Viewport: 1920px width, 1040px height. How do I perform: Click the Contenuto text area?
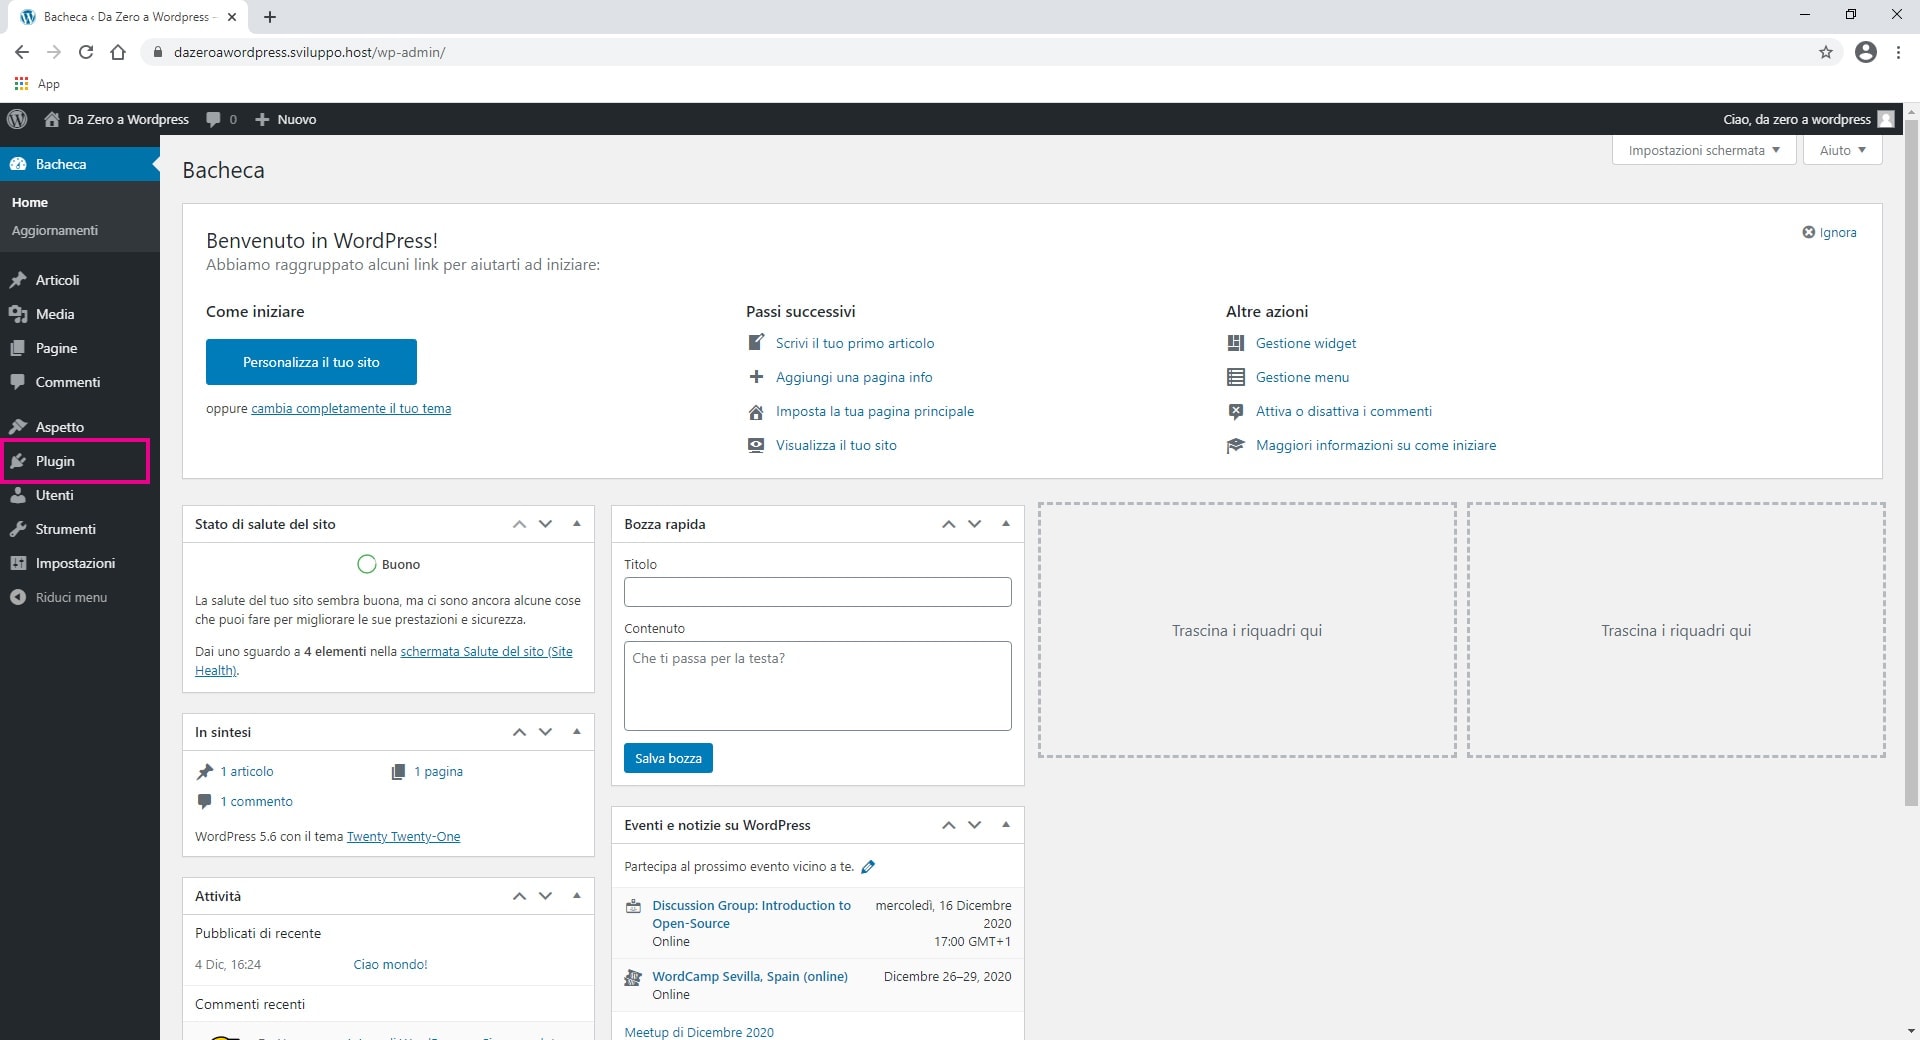[x=818, y=686]
